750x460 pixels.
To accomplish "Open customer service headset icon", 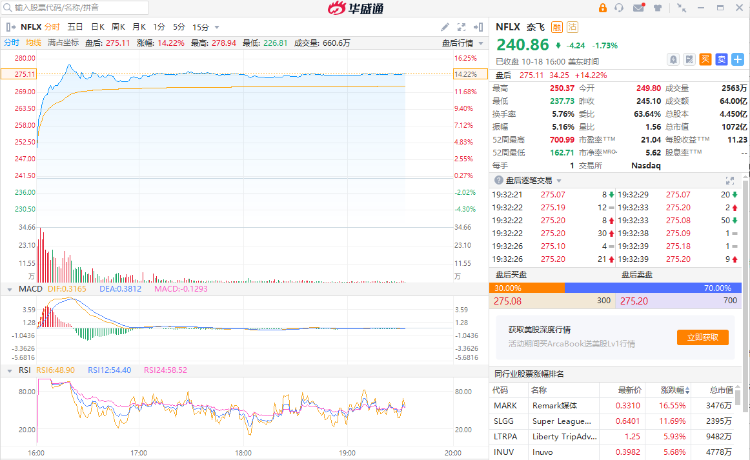I will pos(619,8).
